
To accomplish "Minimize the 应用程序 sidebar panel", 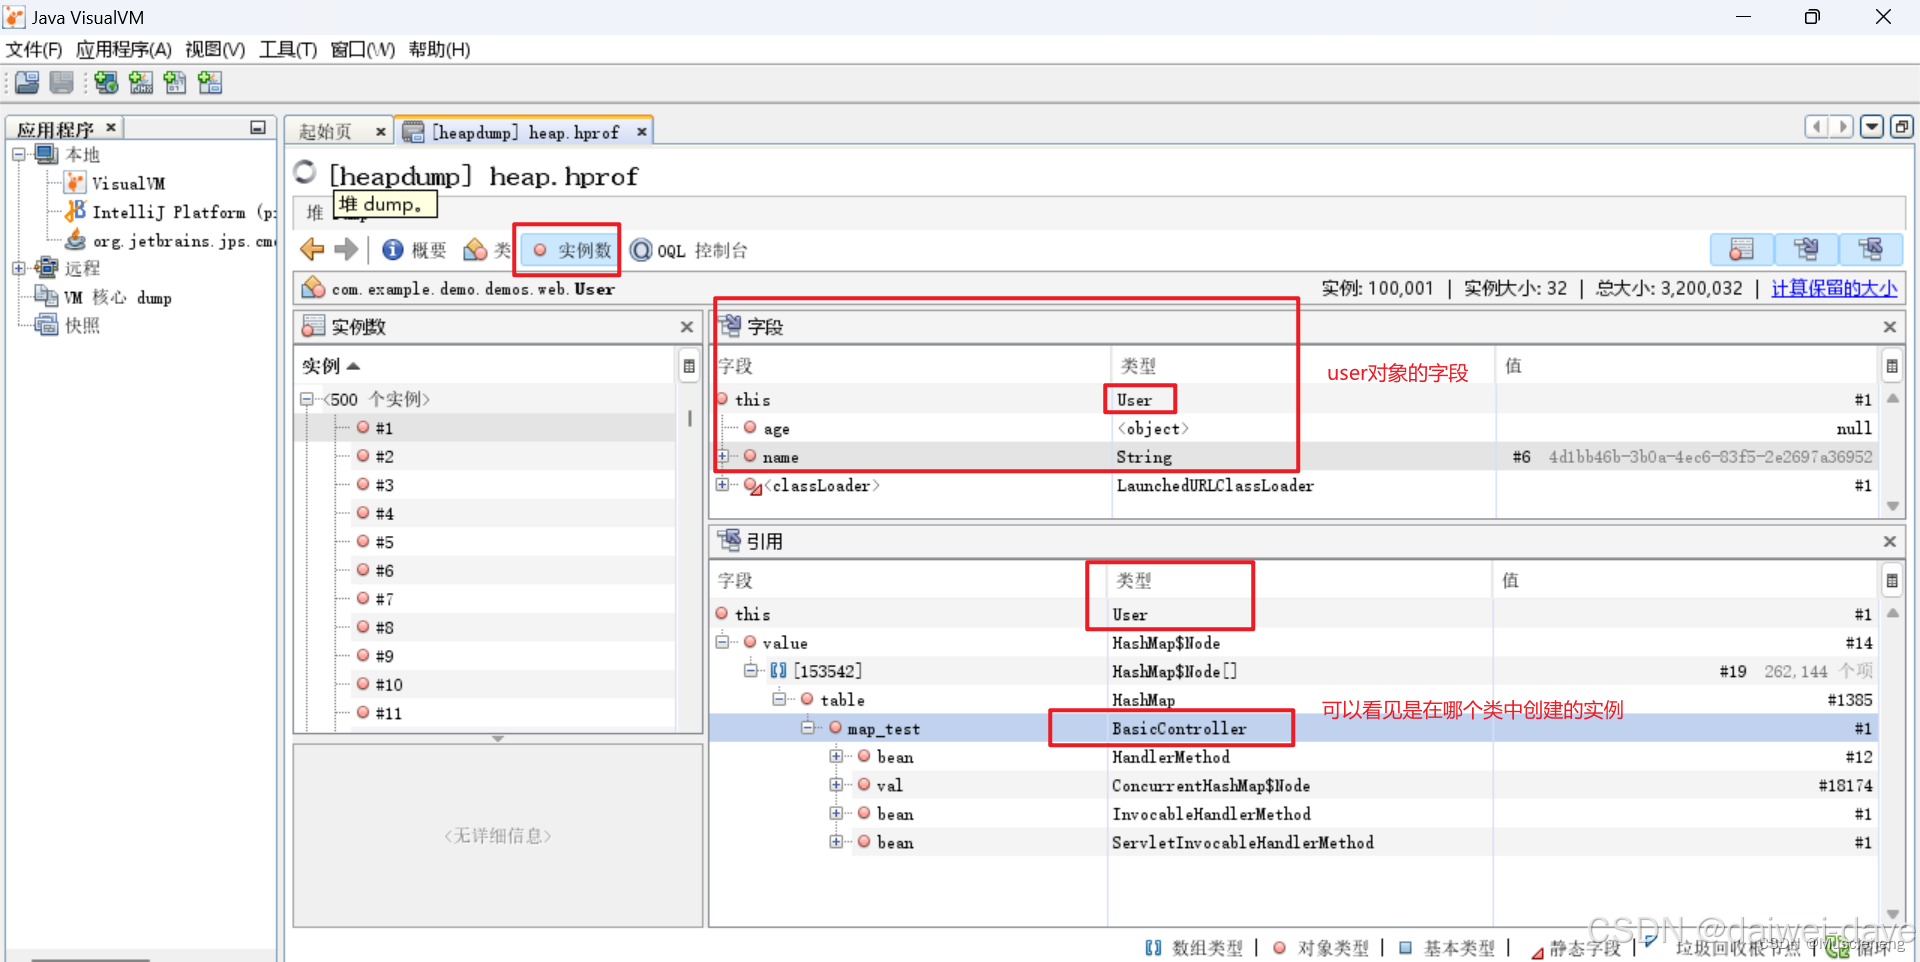I will click(258, 128).
